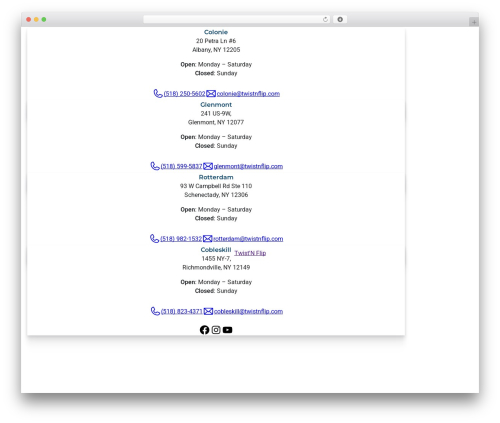Email glenmont@twistnflip.com
The height and width of the screenshot is (423, 500).
tap(248, 166)
